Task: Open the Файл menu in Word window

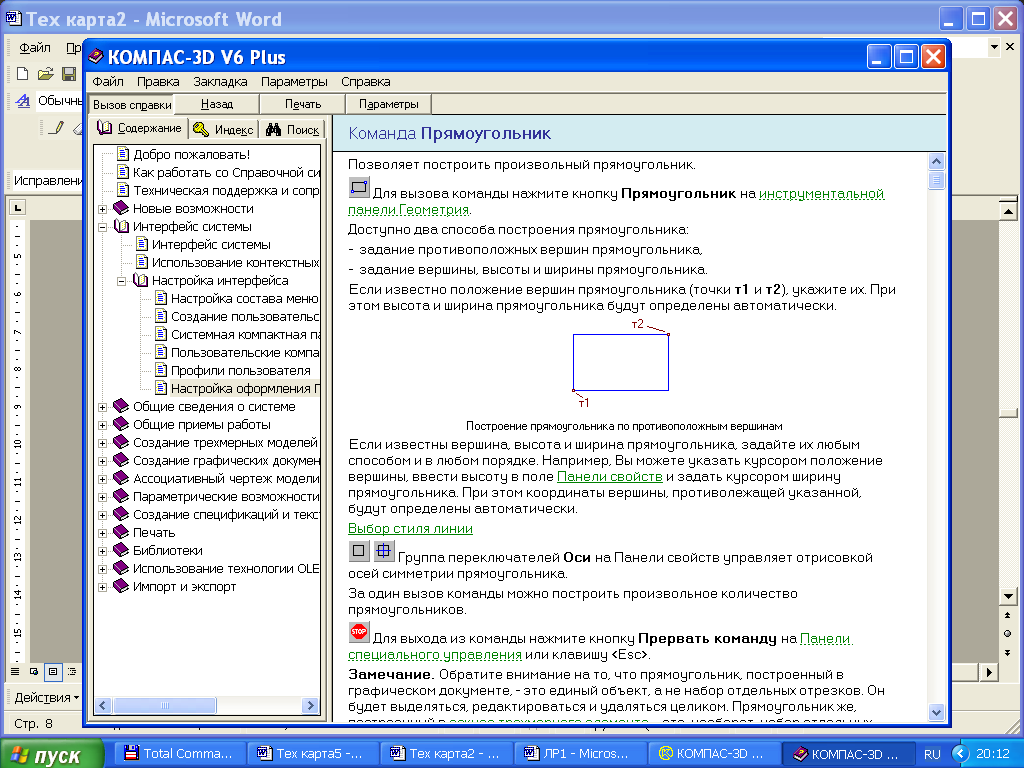Action: tap(35, 48)
